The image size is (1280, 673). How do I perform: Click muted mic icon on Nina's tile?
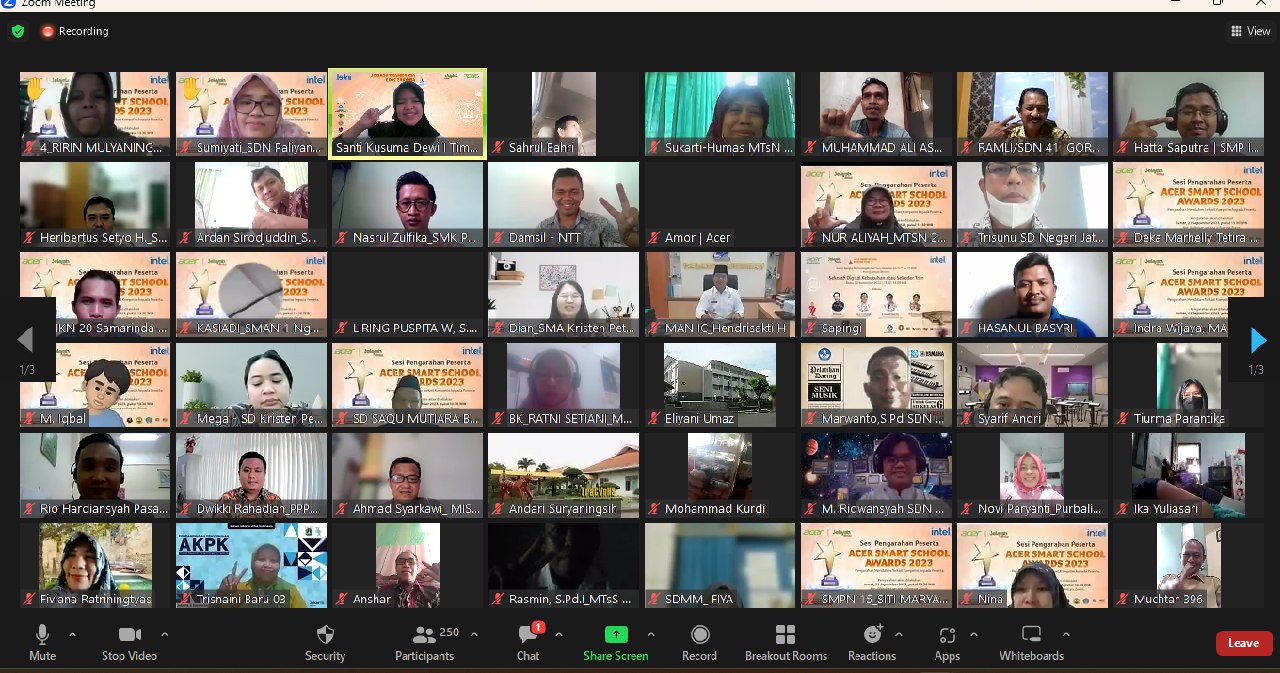click(x=966, y=599)
